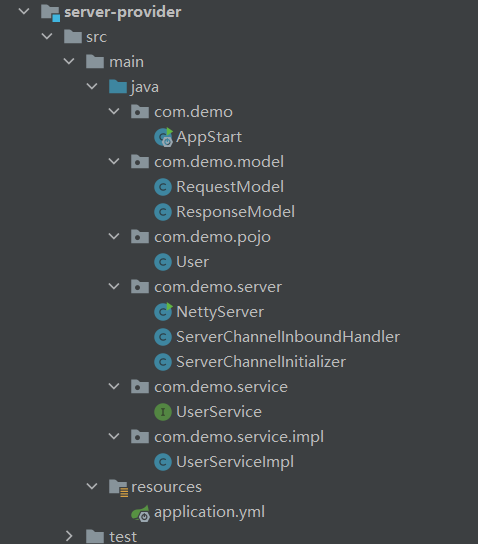Collapse the server-provider module node
Screen dimensions: 478x544
click(24, 11)
